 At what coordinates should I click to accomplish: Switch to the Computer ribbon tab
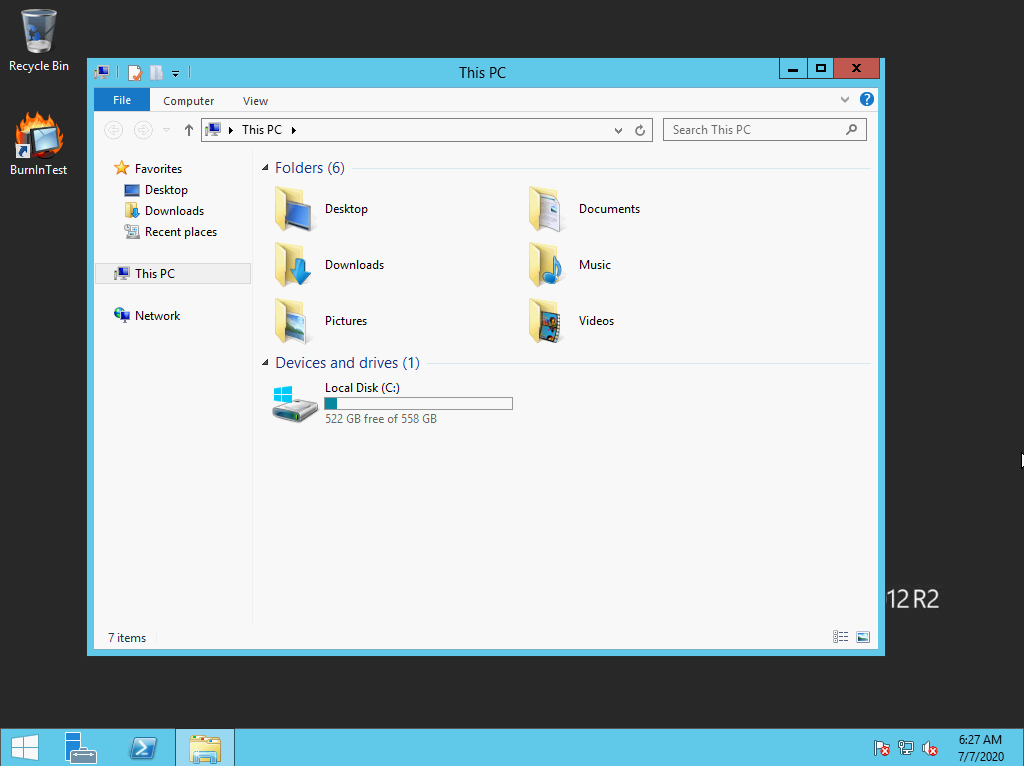pos(188,101)
